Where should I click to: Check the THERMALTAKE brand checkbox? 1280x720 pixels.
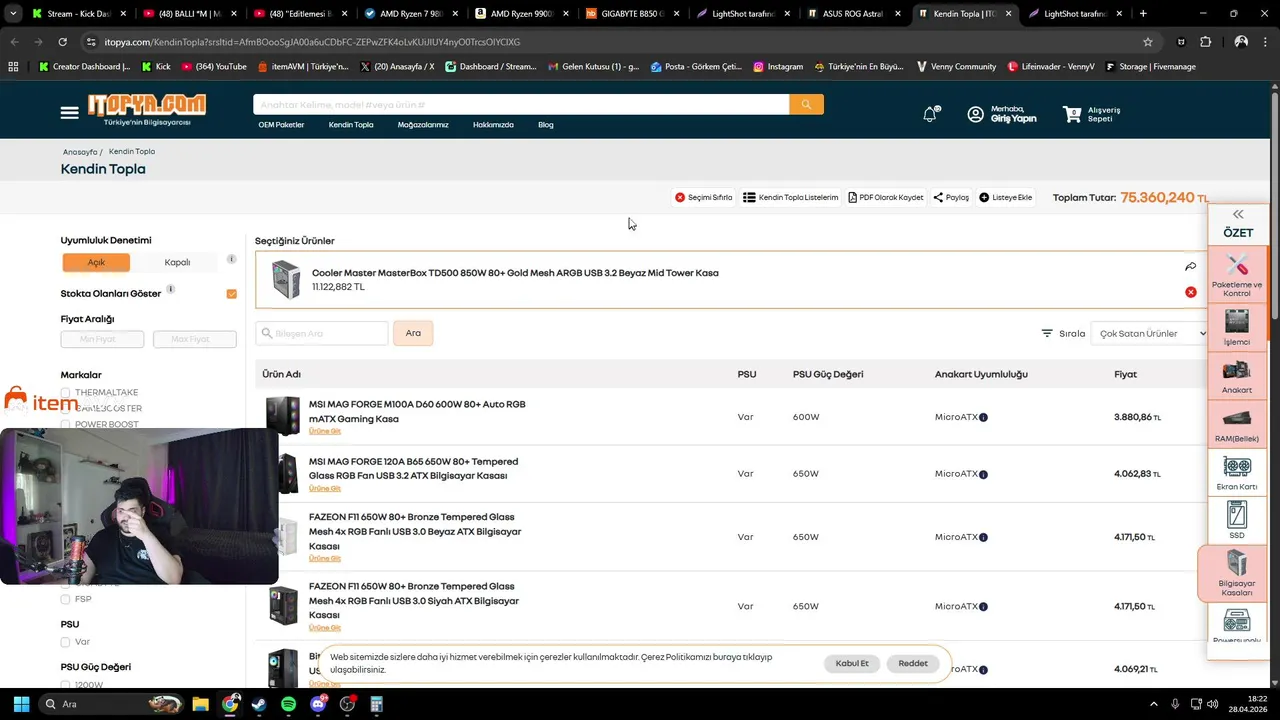point(66,393)
